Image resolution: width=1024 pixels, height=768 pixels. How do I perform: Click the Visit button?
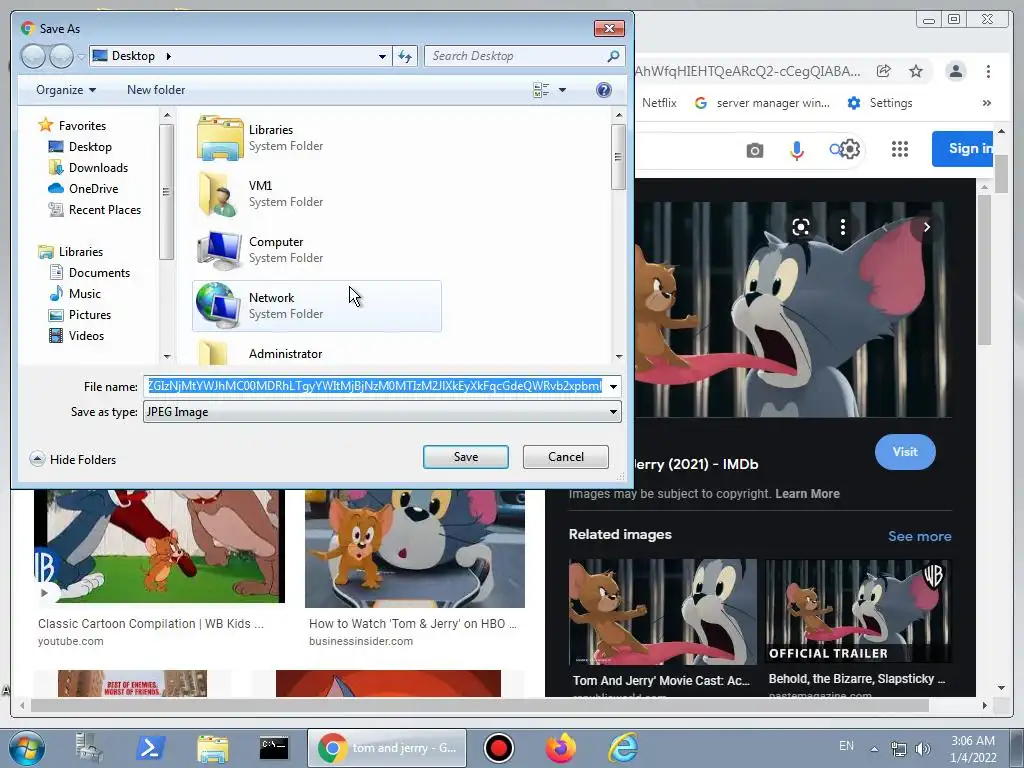pyautogui.click(x=904, y=452)
